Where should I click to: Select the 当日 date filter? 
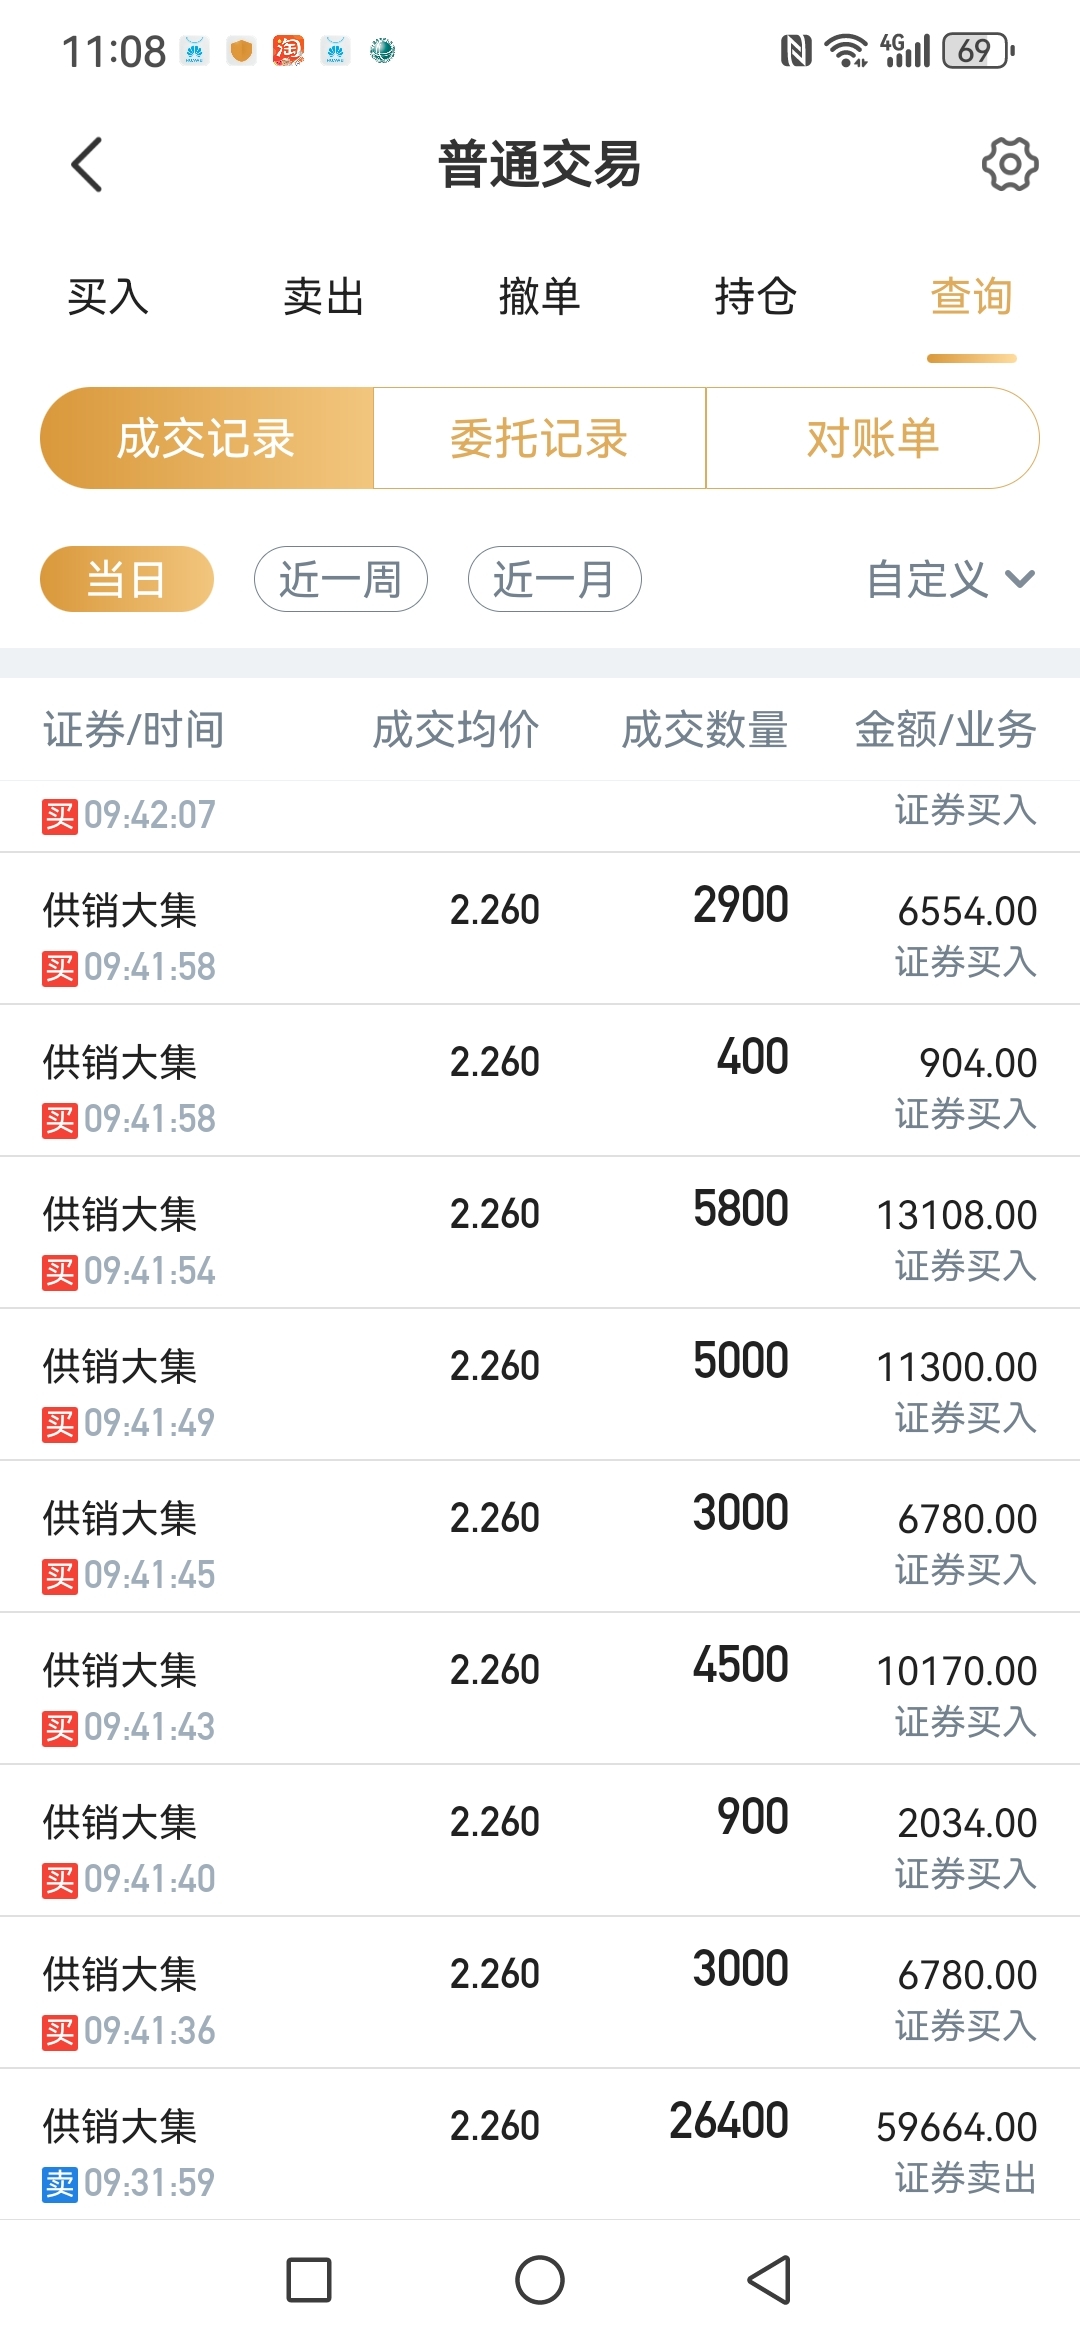(x=127, y=579)
